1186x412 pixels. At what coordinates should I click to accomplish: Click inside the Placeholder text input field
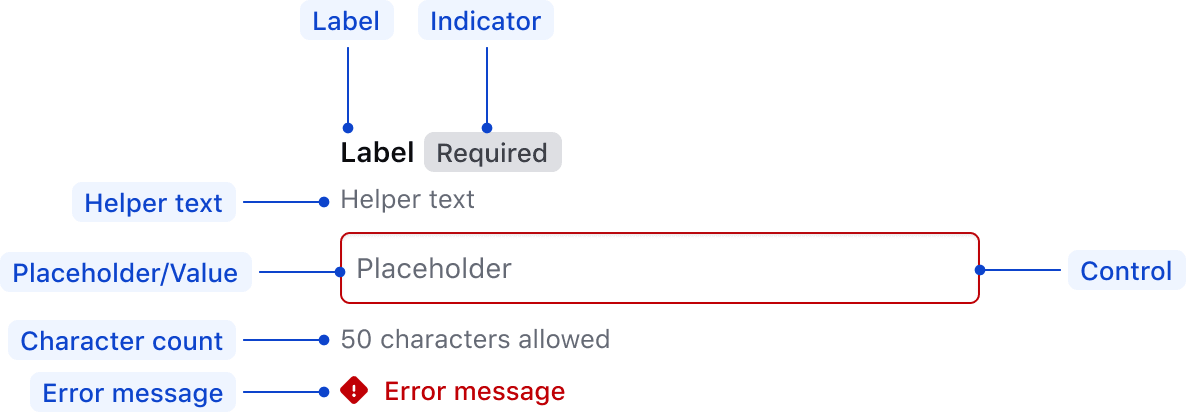(660, 268)
